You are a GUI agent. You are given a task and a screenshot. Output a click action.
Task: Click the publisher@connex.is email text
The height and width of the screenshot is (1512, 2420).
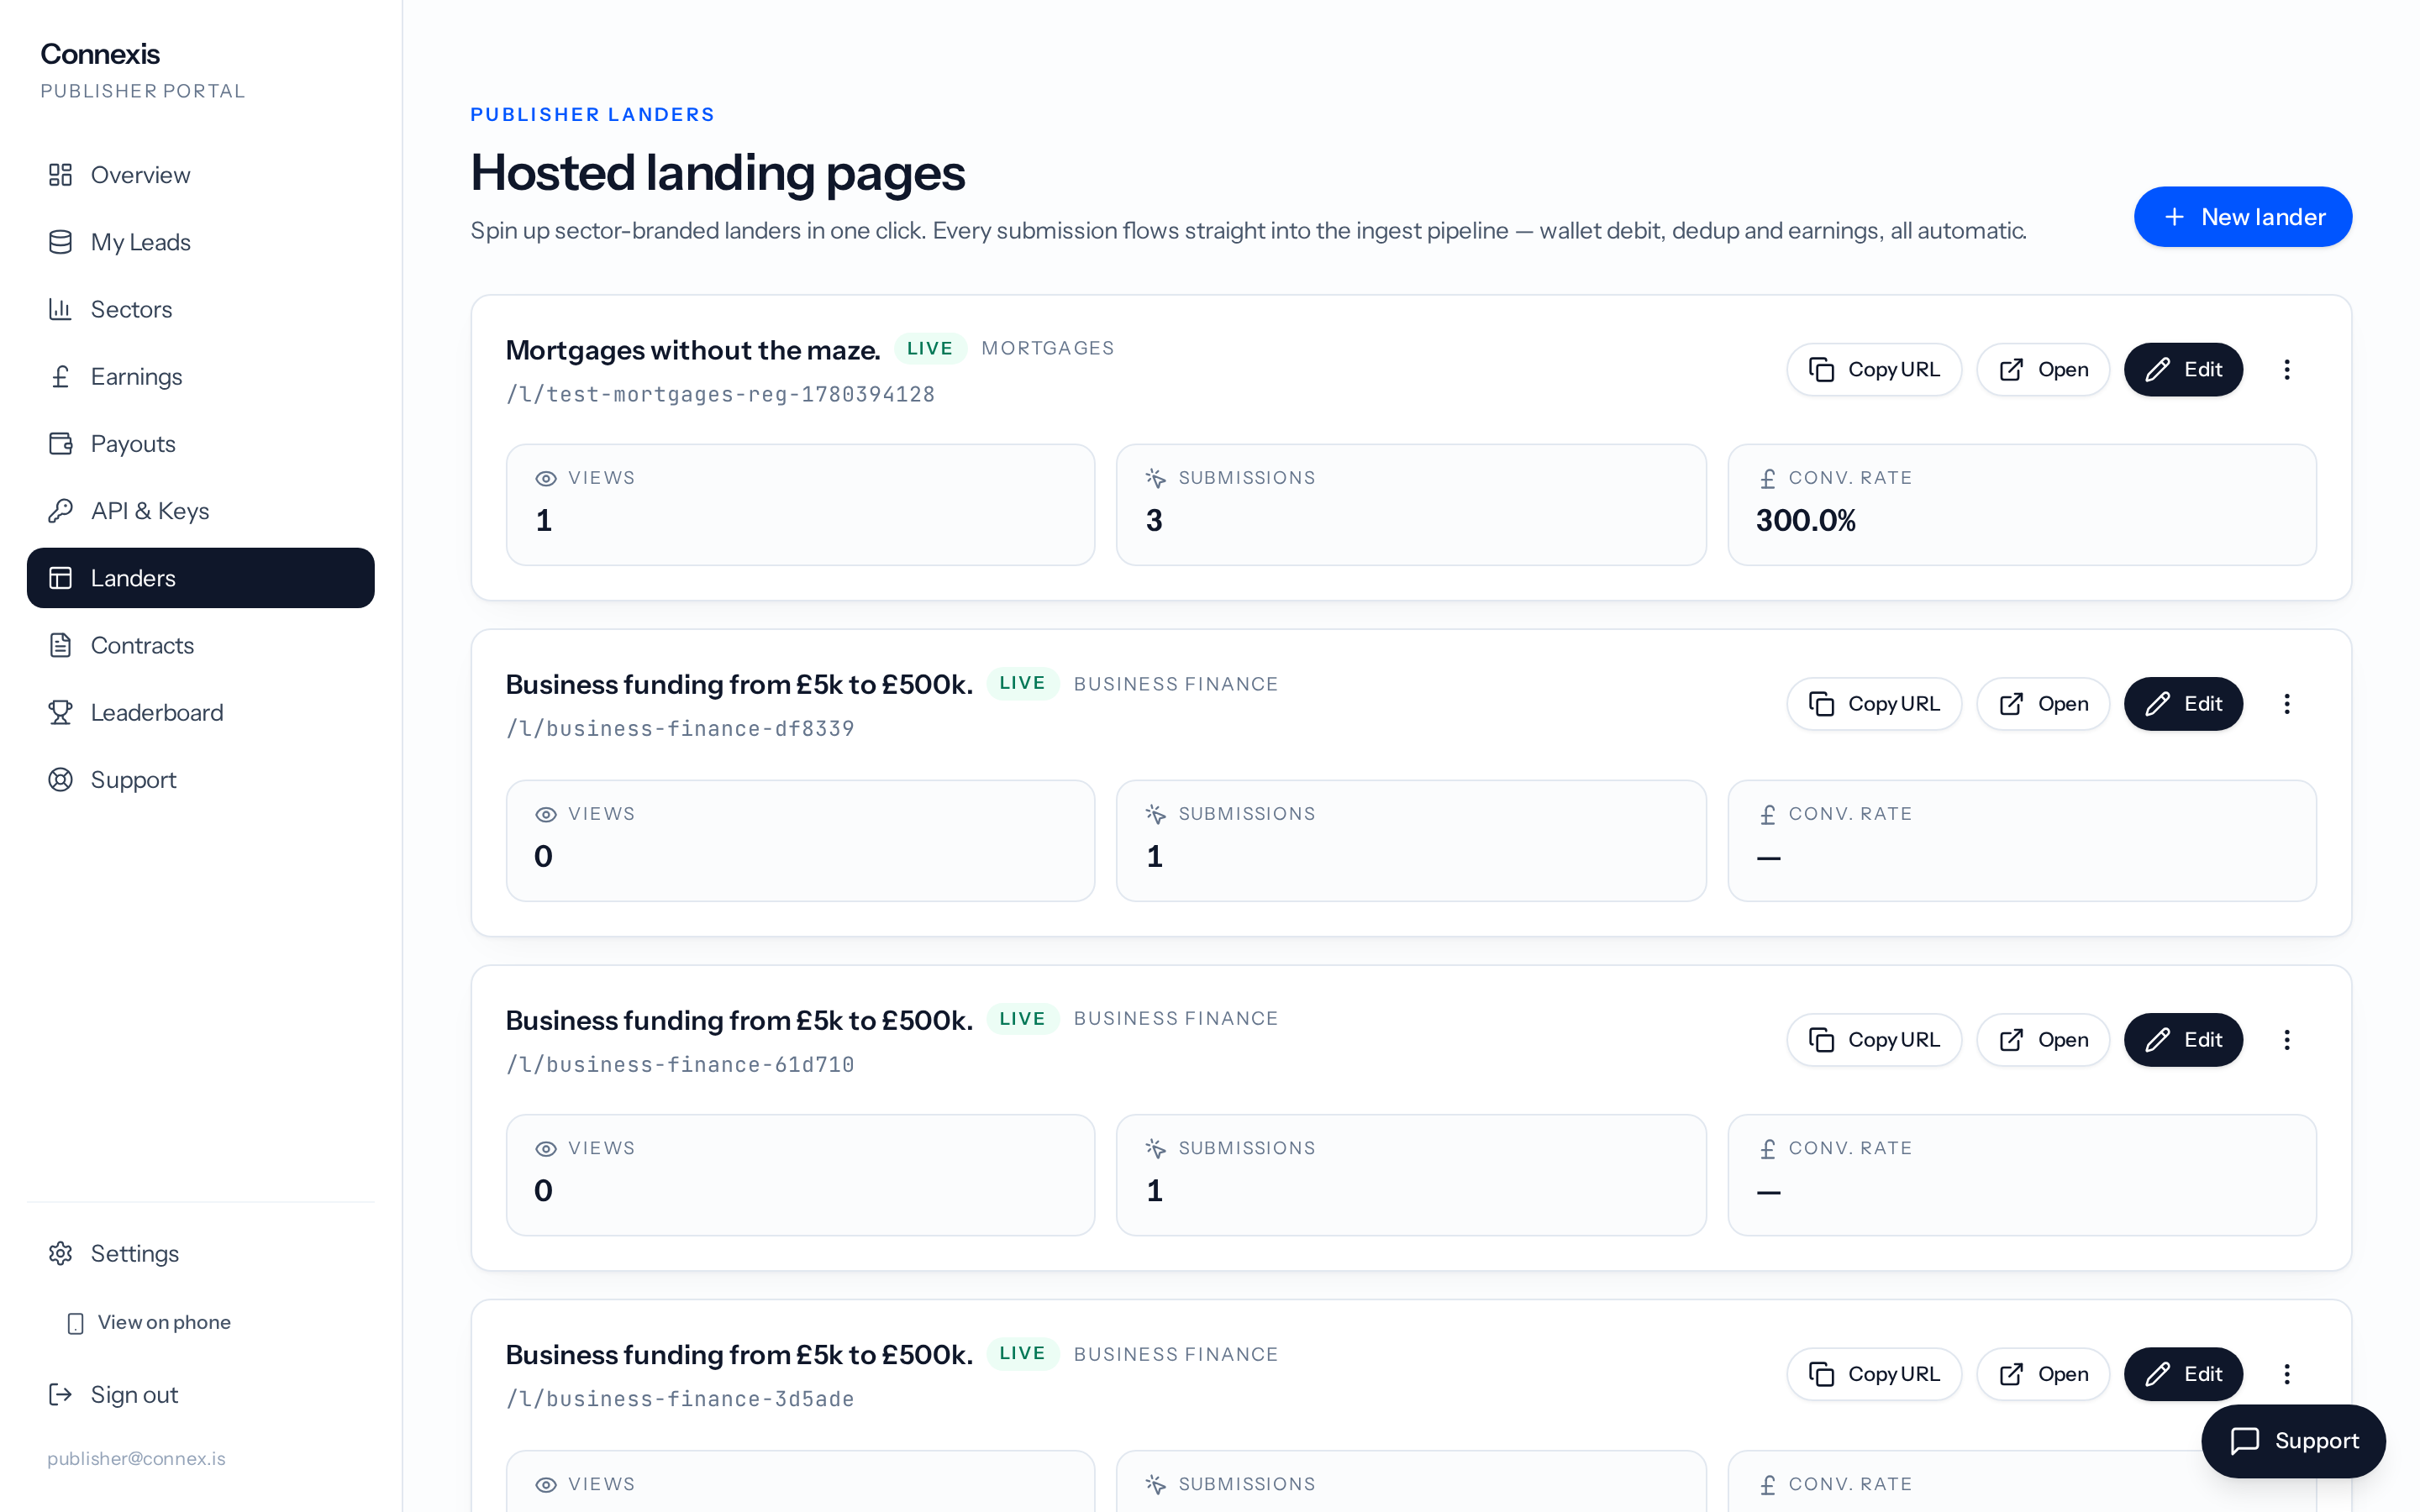pyautogui.click(x=136, y=1458)
